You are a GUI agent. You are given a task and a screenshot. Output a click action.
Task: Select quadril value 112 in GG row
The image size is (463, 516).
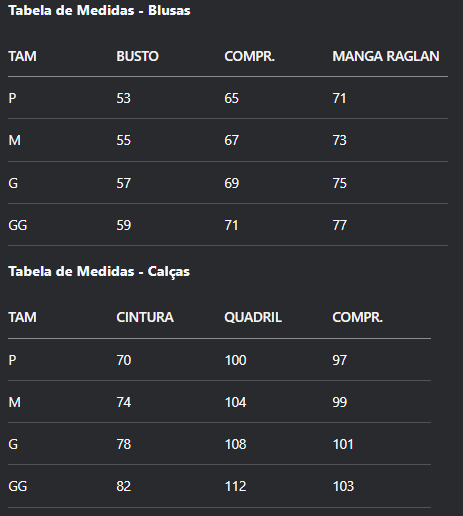point(235,486)
